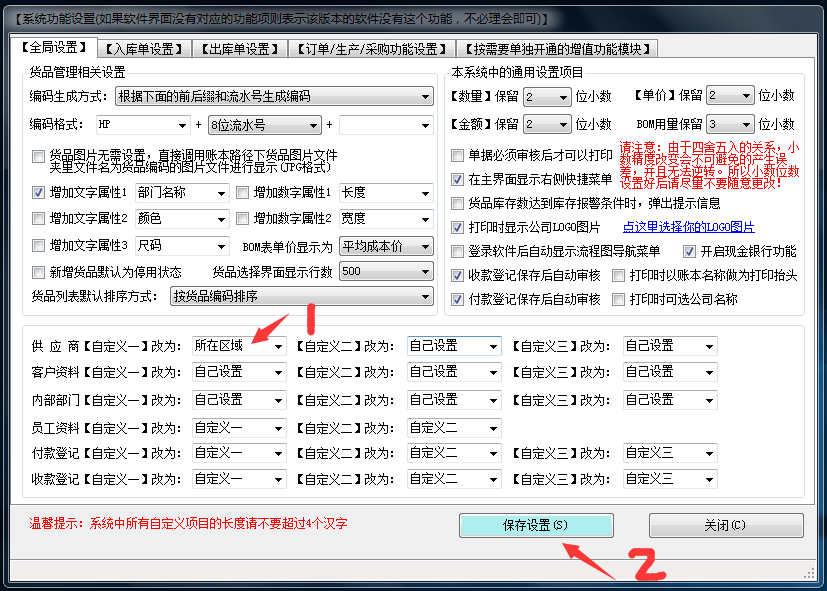
Task: Expand the BOM用量保留 decimal places dropdown
Action: (x=743, y=125)
